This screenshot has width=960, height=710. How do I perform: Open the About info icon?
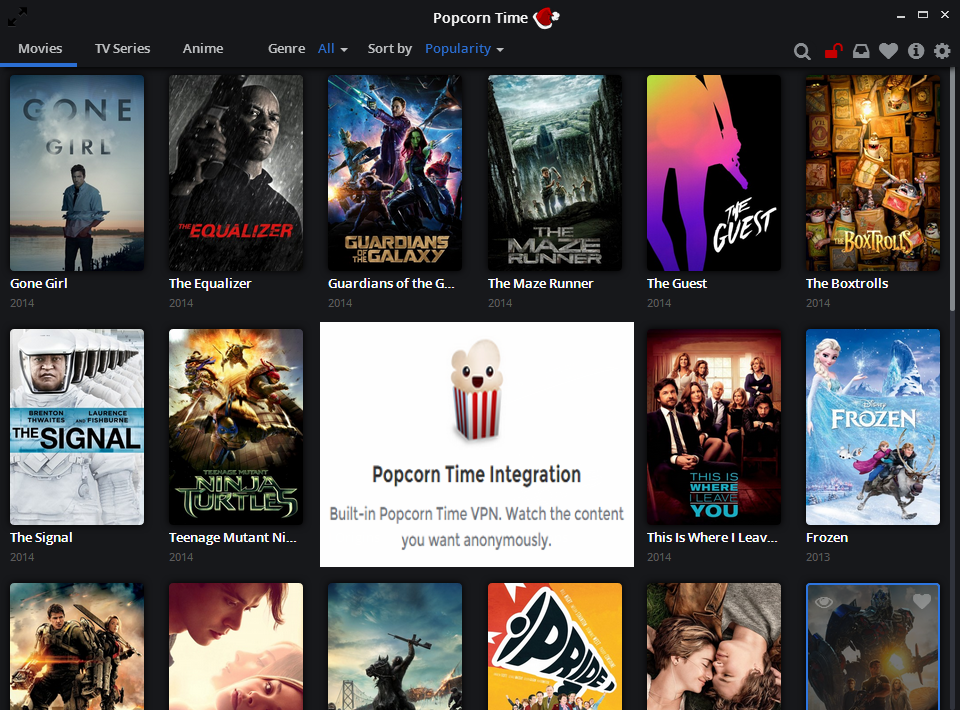916,51
